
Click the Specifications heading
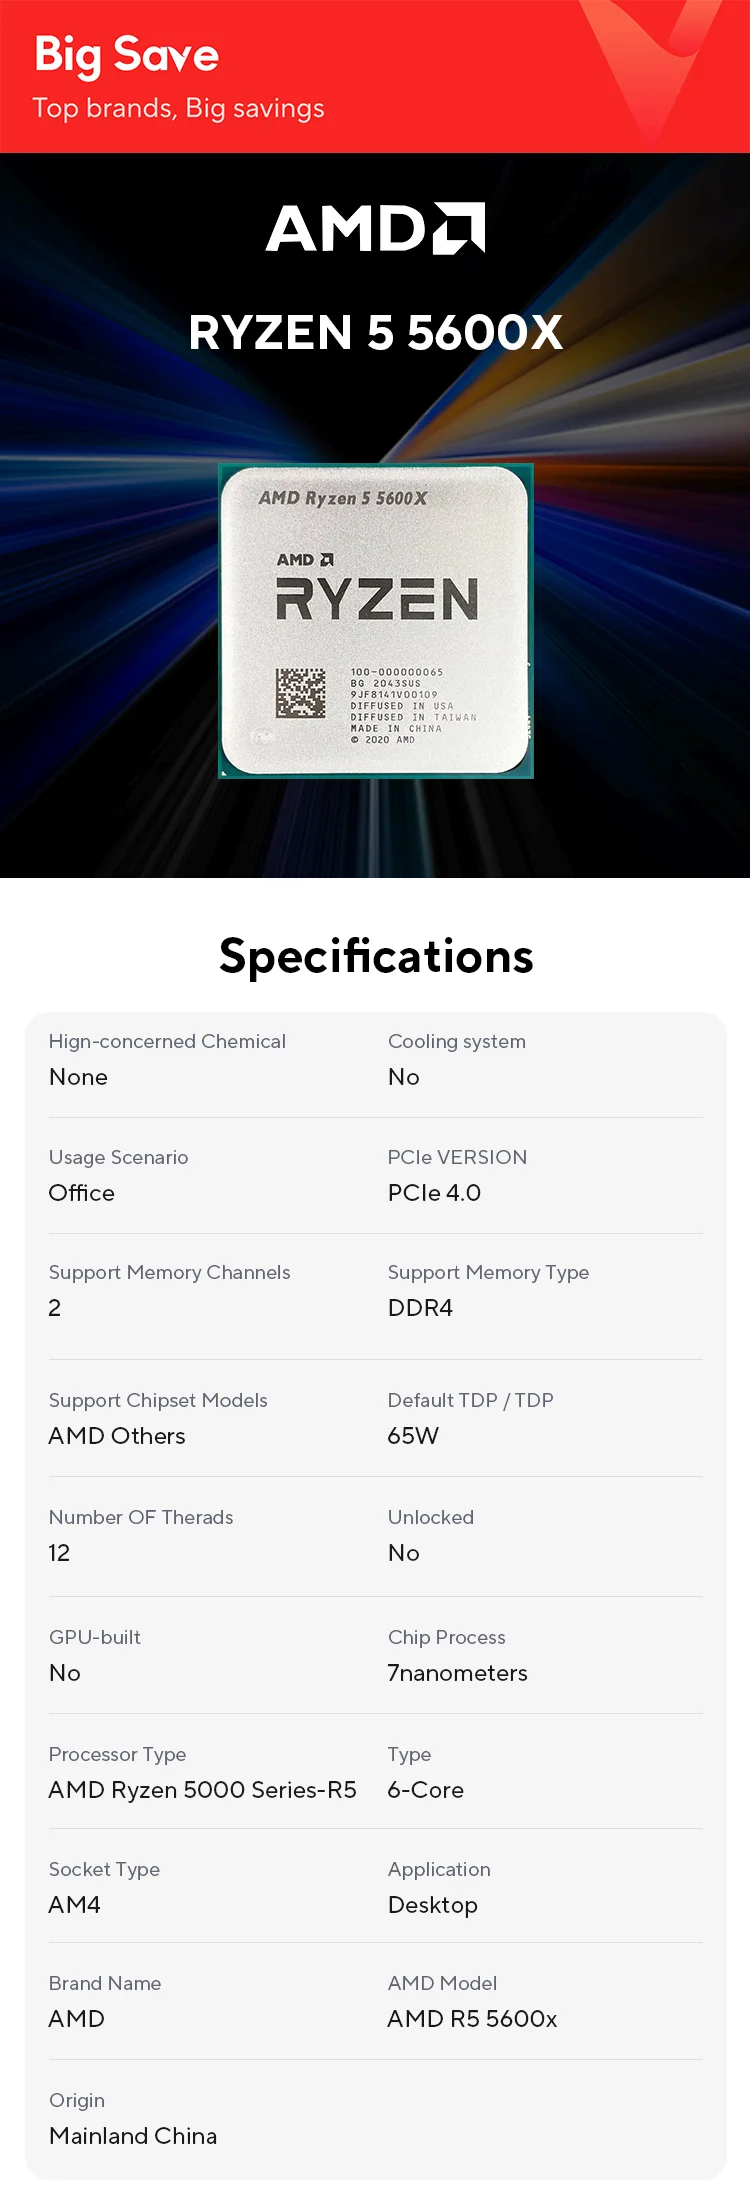(376, 956)
